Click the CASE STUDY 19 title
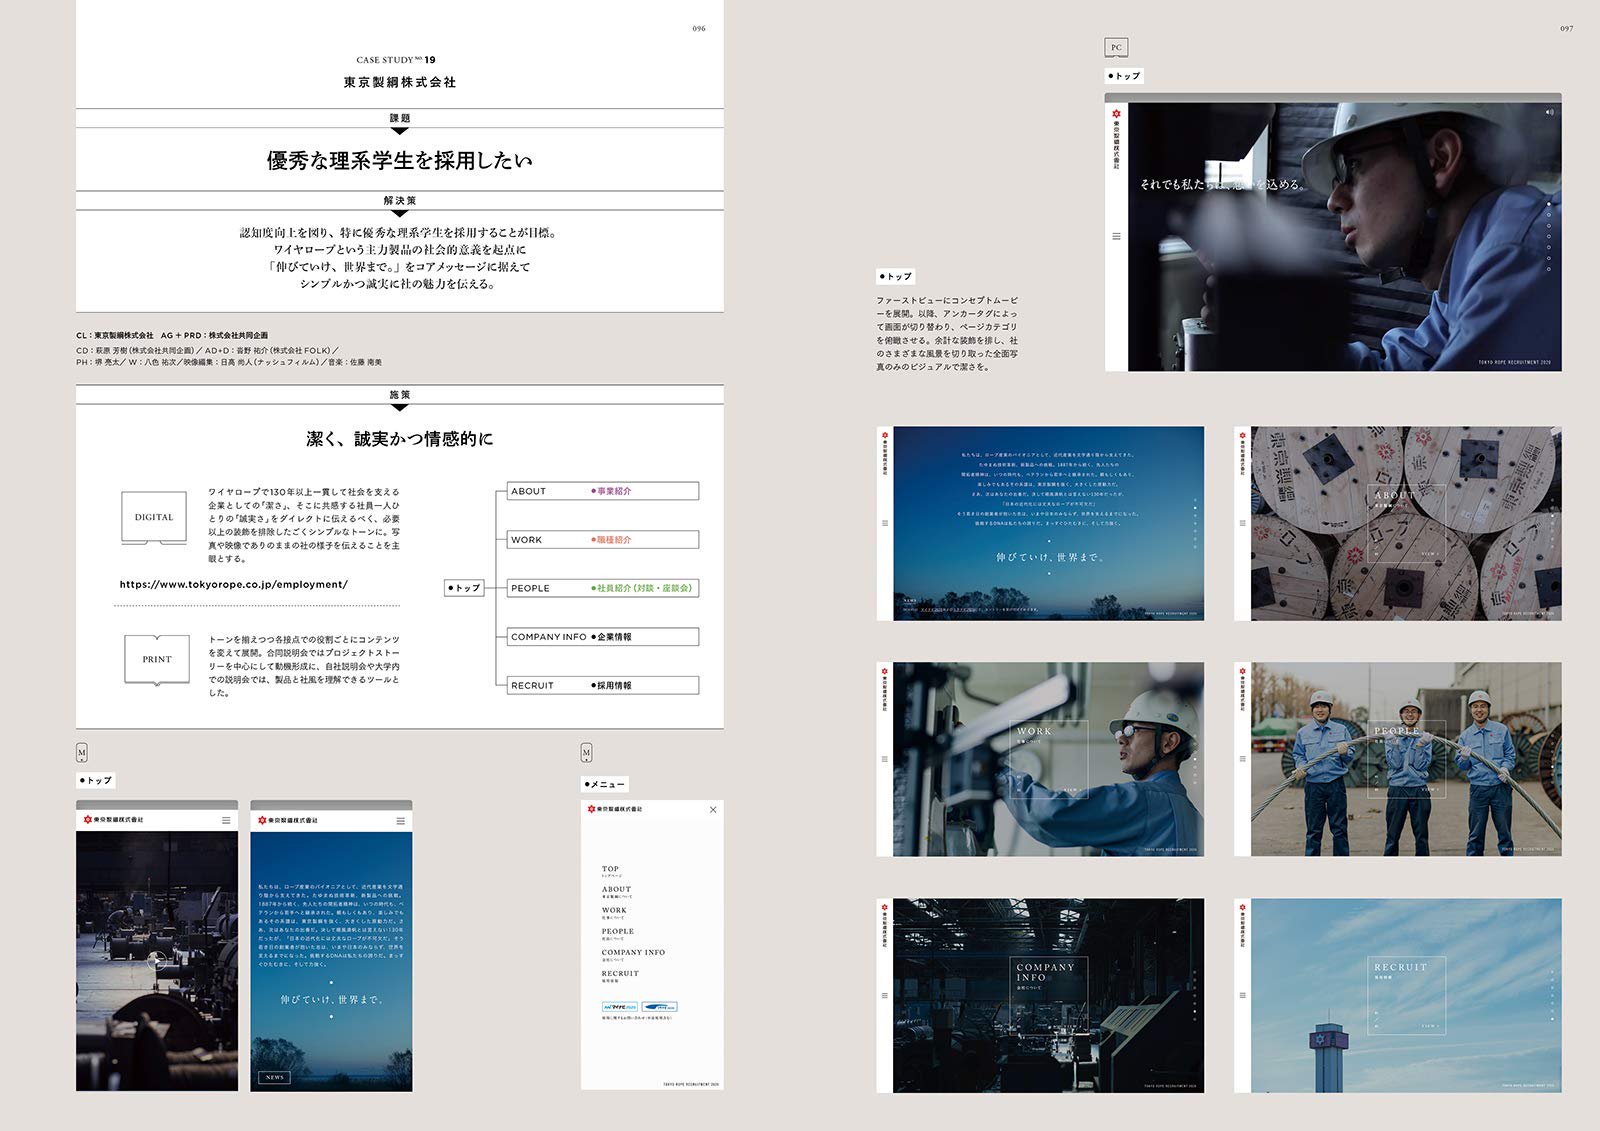The height and width of the screenshot is (1131, 1600). coord(396,60)
